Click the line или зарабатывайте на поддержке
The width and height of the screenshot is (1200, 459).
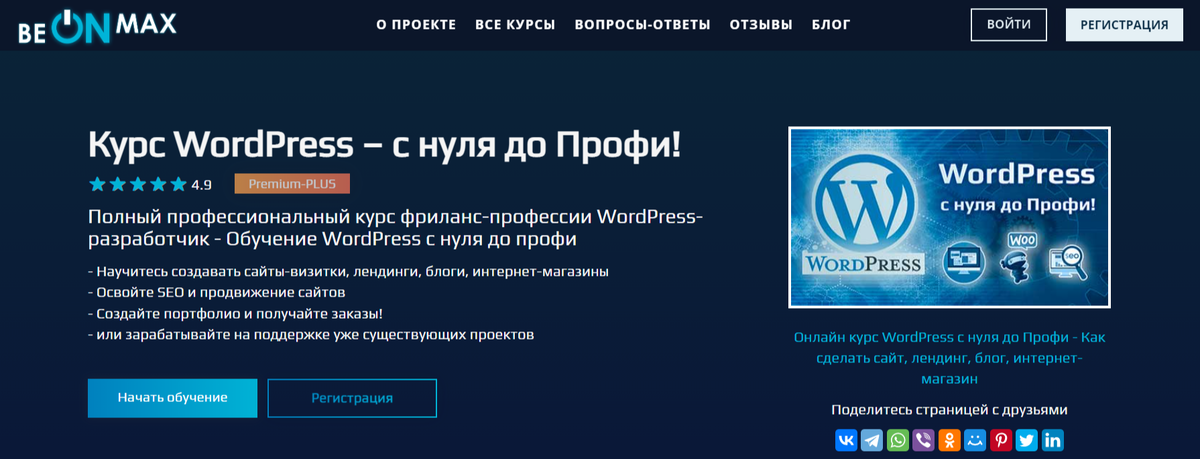[x=311, y=334]
